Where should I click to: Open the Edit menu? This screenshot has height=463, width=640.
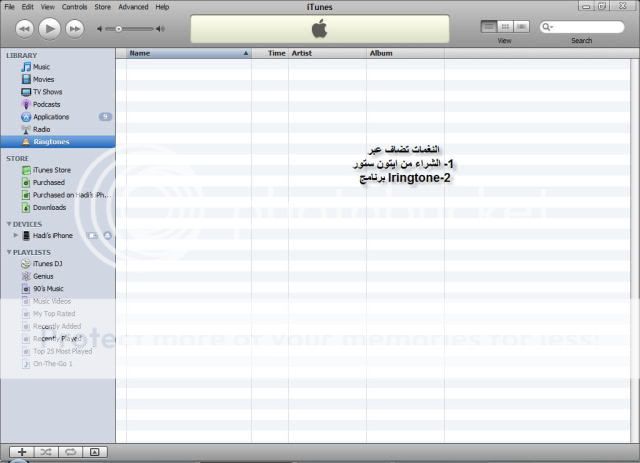click(x=28, y=7)
